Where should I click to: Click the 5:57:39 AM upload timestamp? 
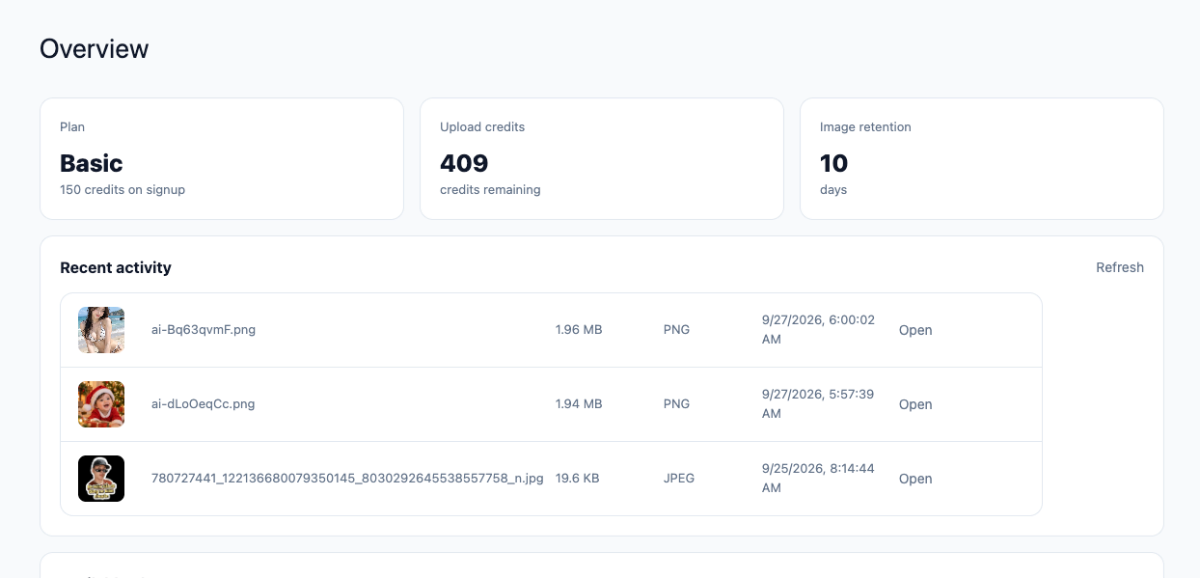(x=818, y=404)
